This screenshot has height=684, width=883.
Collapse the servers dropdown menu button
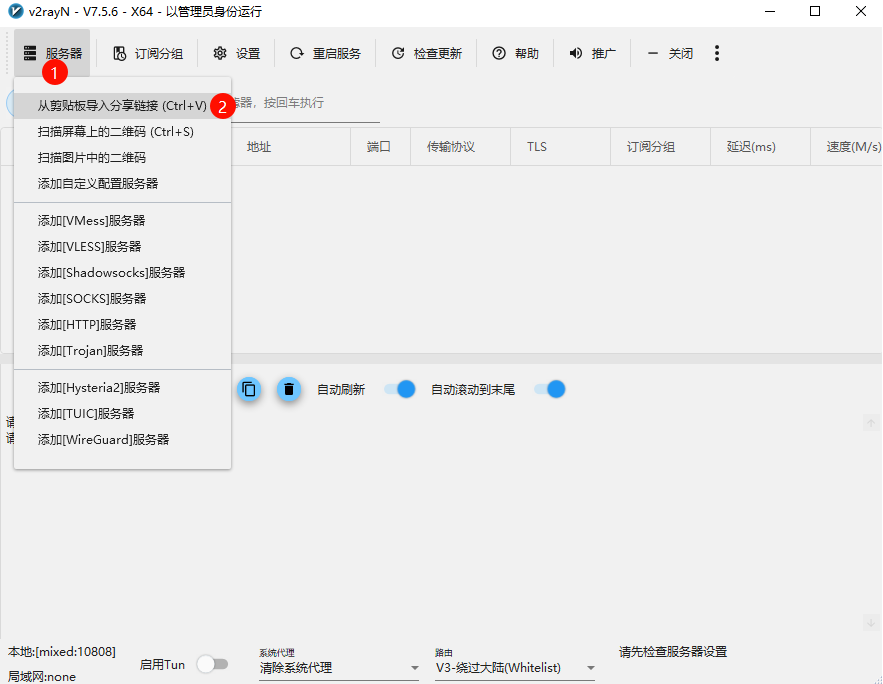coord(53,54)
